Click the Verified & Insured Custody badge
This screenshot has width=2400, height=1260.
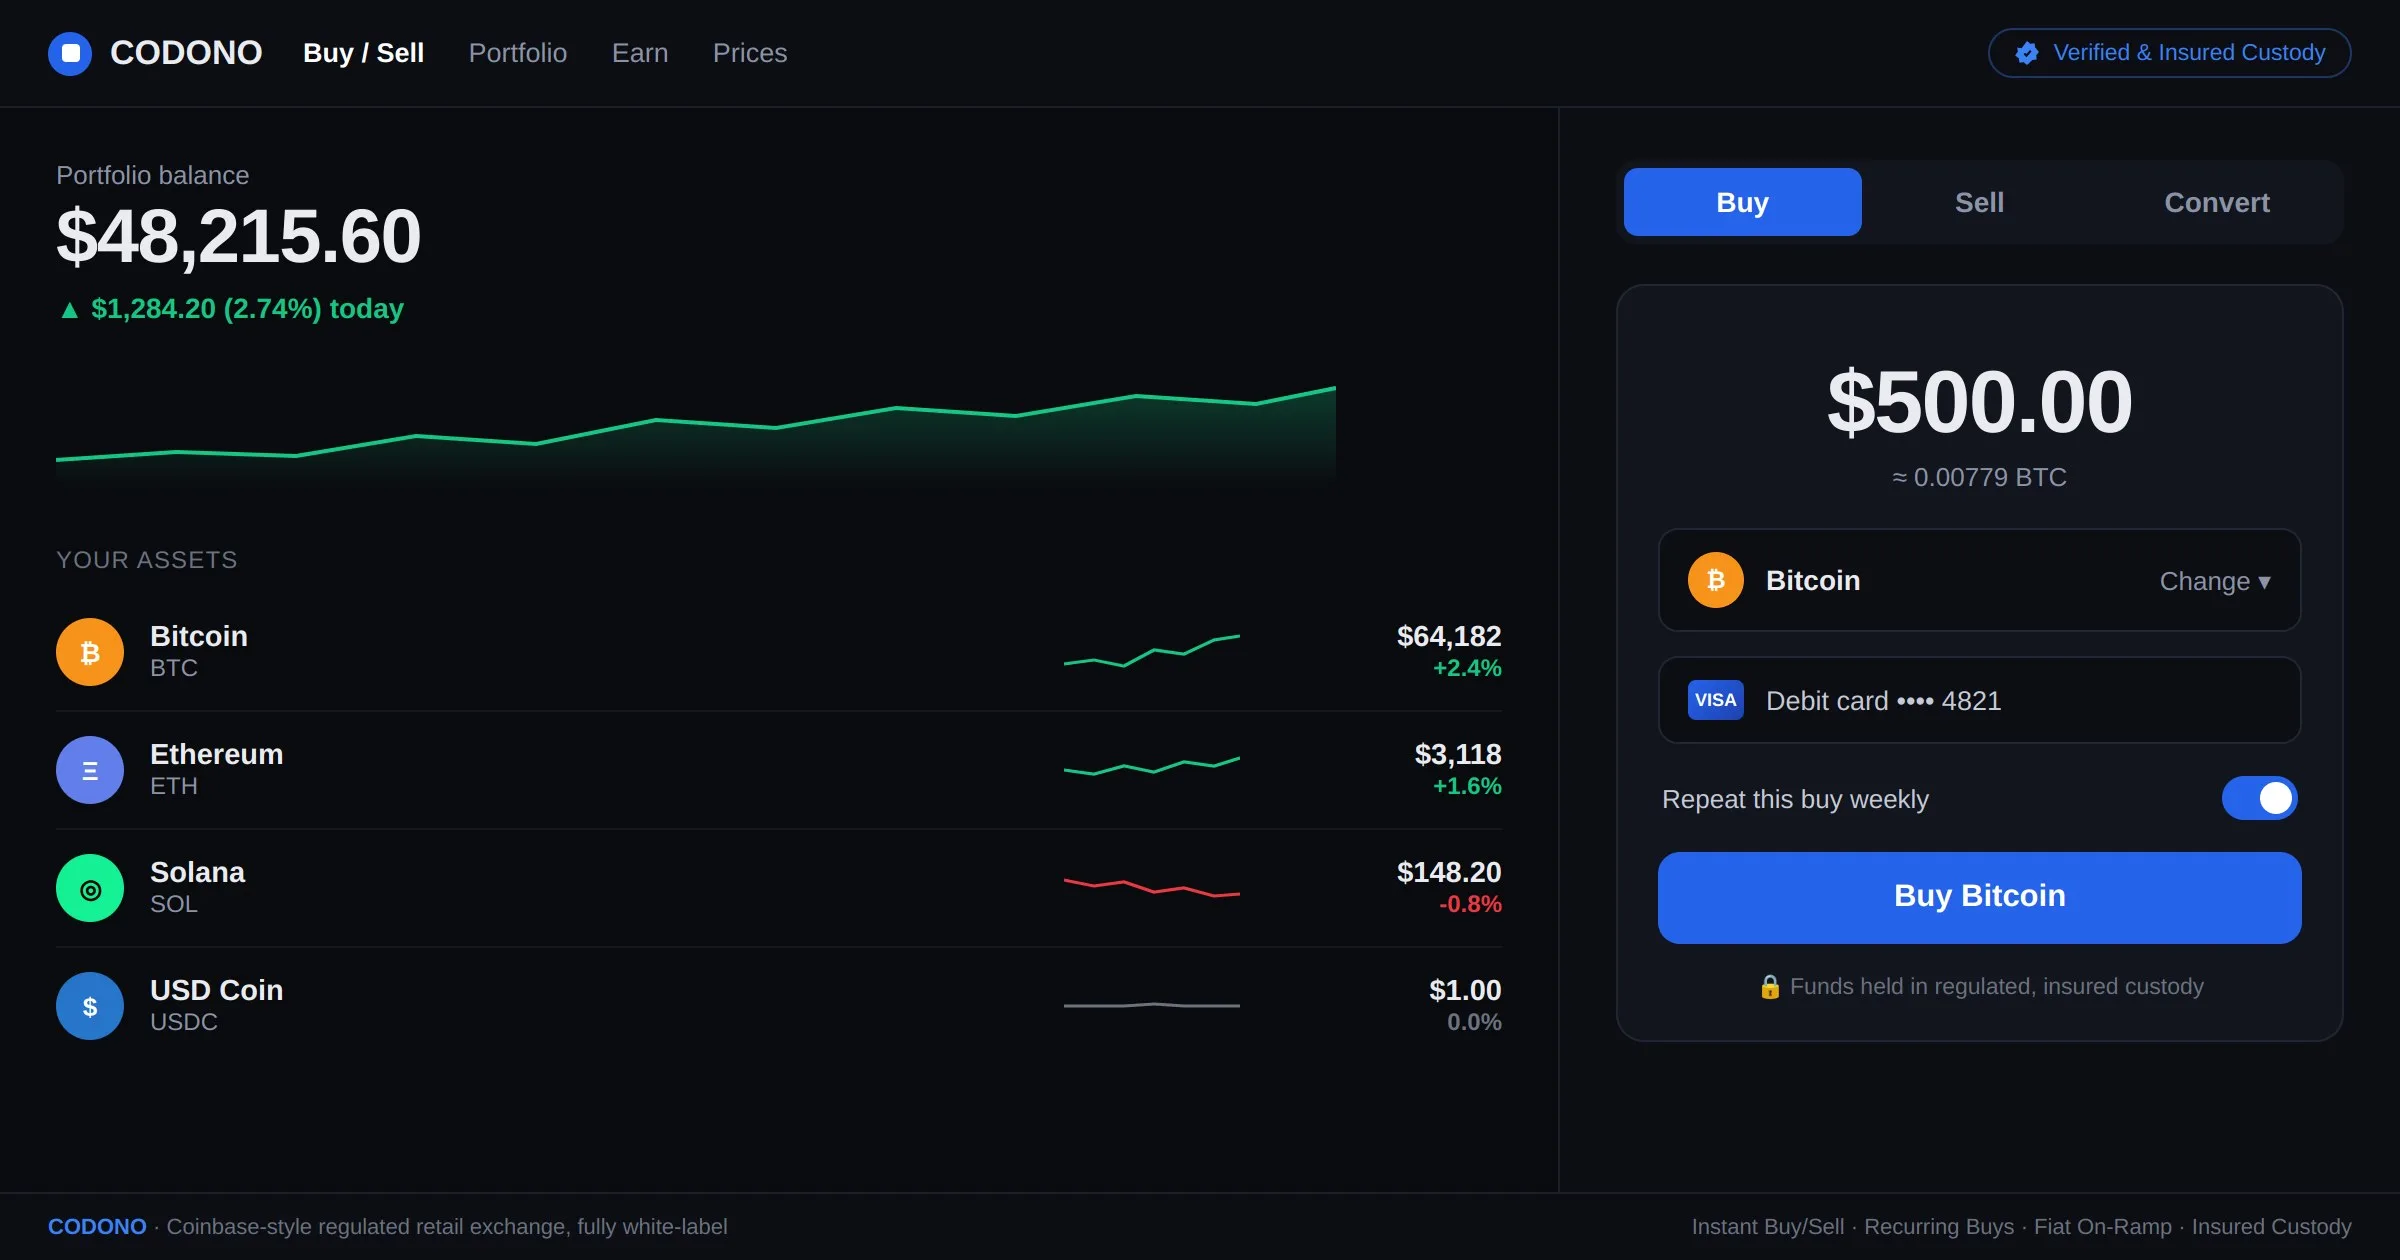pos(2170,53)
